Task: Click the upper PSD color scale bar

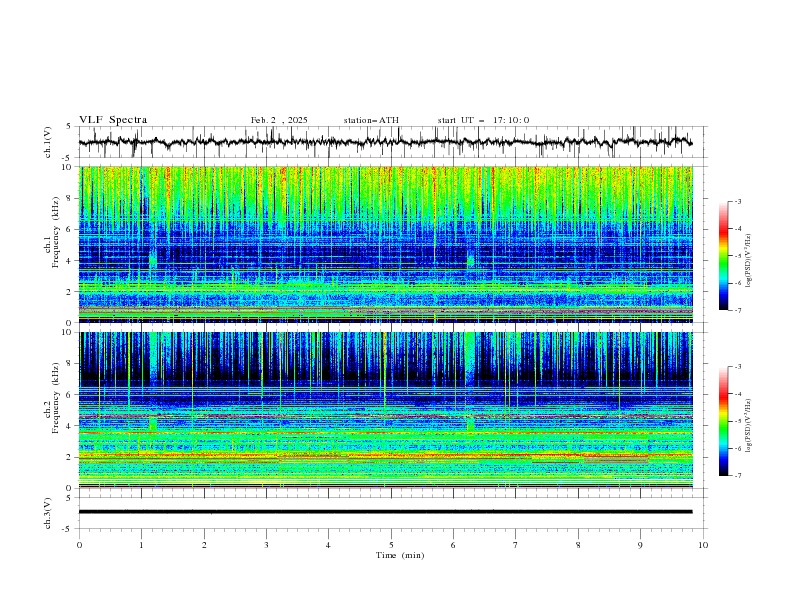Action: tap(724, 256)
